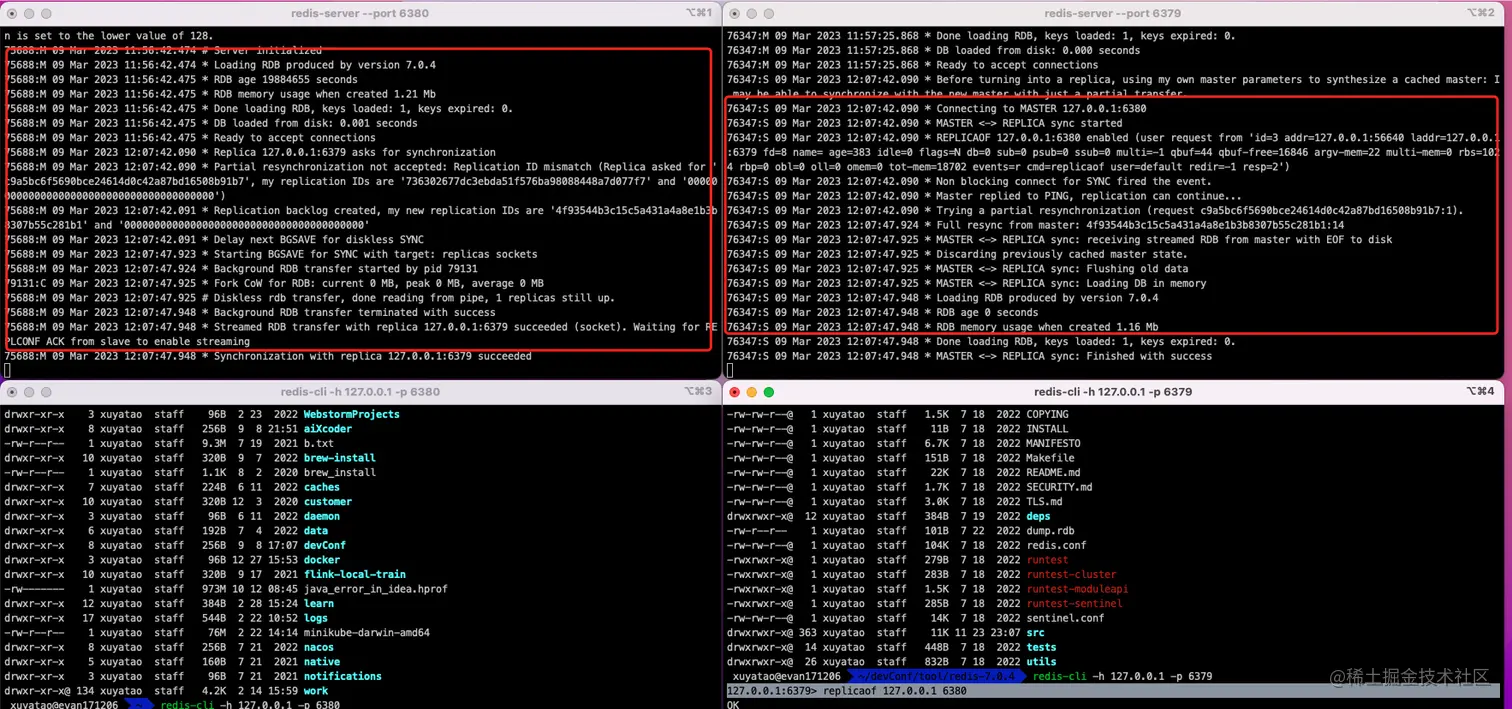
Task: Click 'Loading DB in memory' log line
Action: (967, 283)
